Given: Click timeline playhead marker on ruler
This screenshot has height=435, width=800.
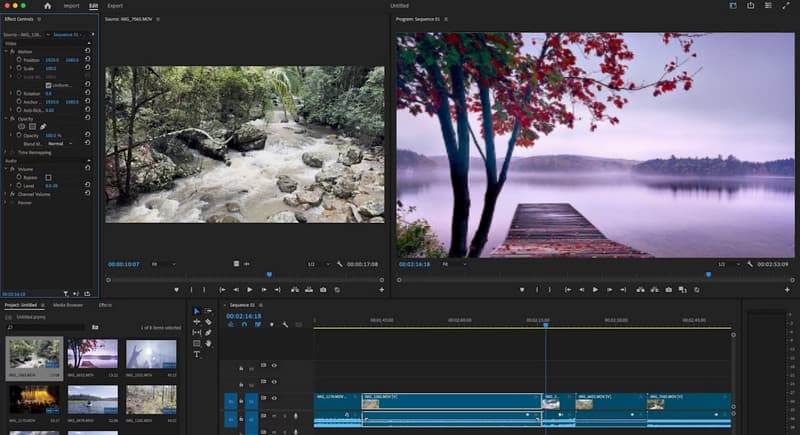Looking at the screenshot, I should pyautogui.click(x=545, y=324).
